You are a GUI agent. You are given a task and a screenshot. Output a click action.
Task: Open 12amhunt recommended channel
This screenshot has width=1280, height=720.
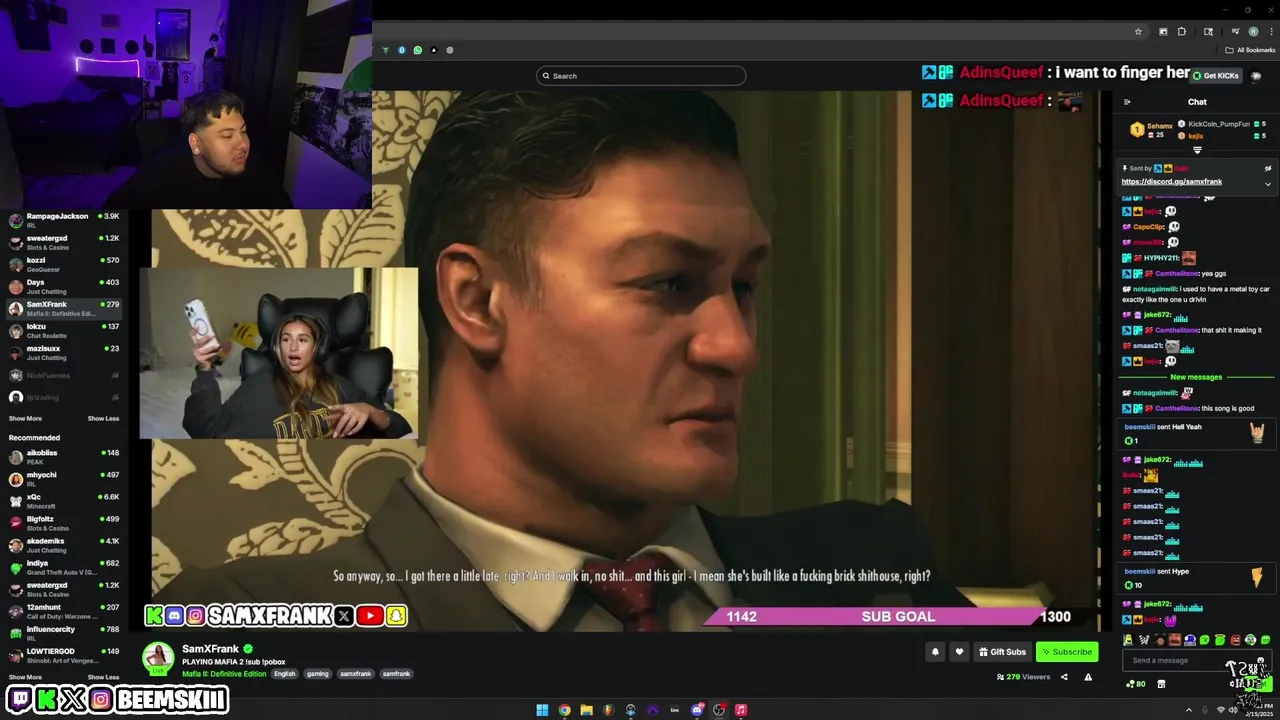64,611
